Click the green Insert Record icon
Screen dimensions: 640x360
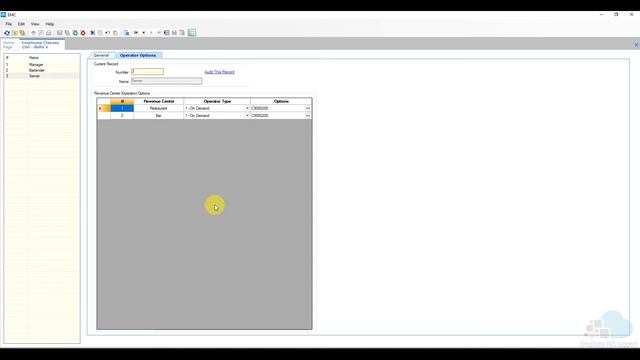click(75, 33)
